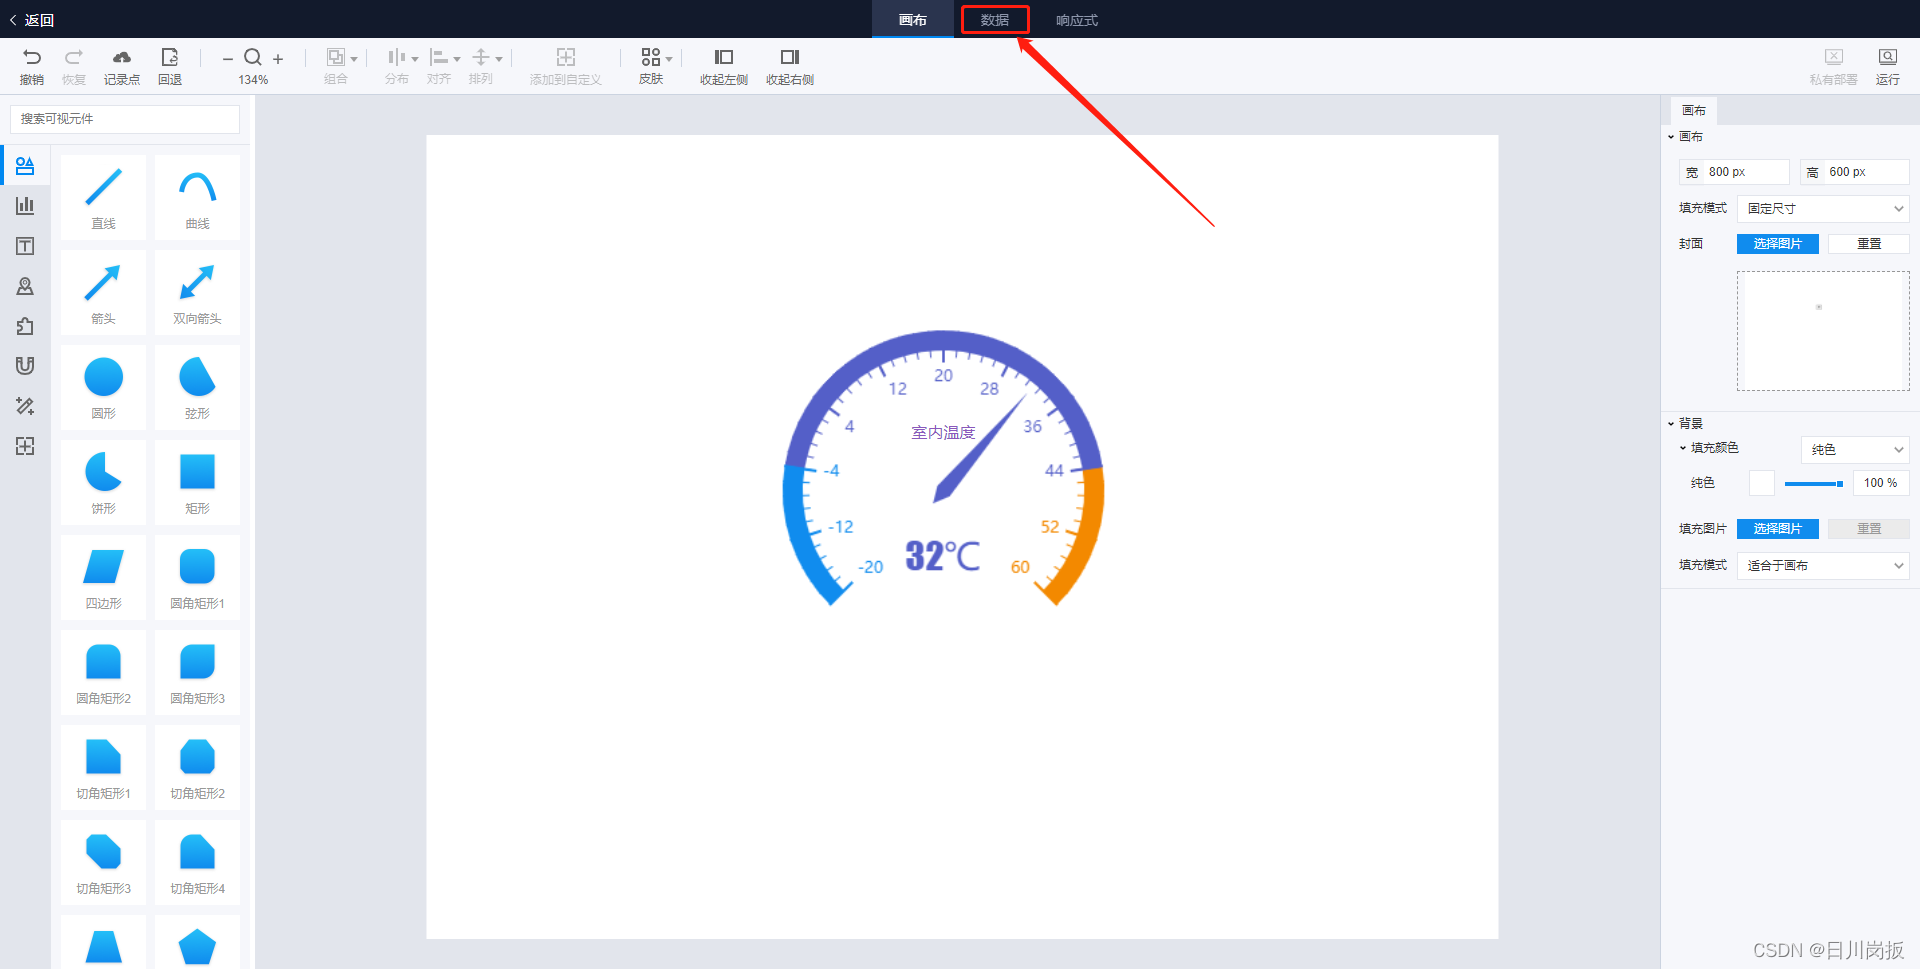Screen dimensions: 1920x969
Task: Pick the 四边形 parallelogram shape
Action: 103,577
